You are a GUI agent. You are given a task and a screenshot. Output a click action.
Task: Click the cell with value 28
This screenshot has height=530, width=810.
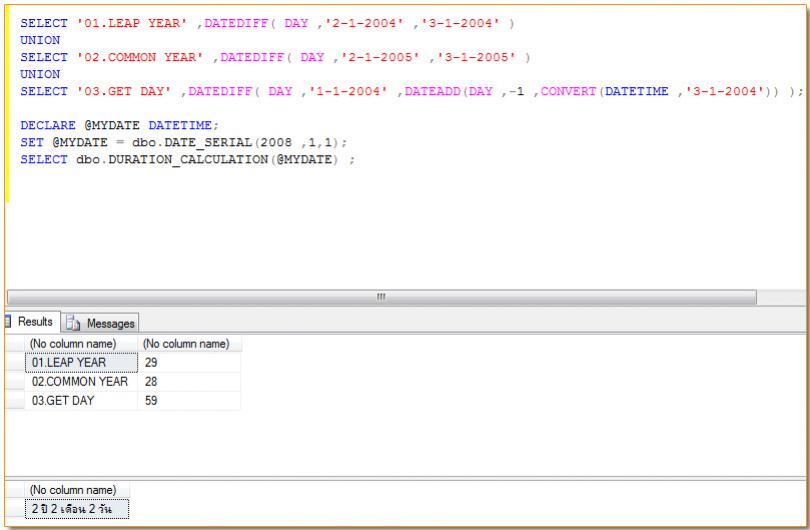pyautogui.click(x=189, y=382)
